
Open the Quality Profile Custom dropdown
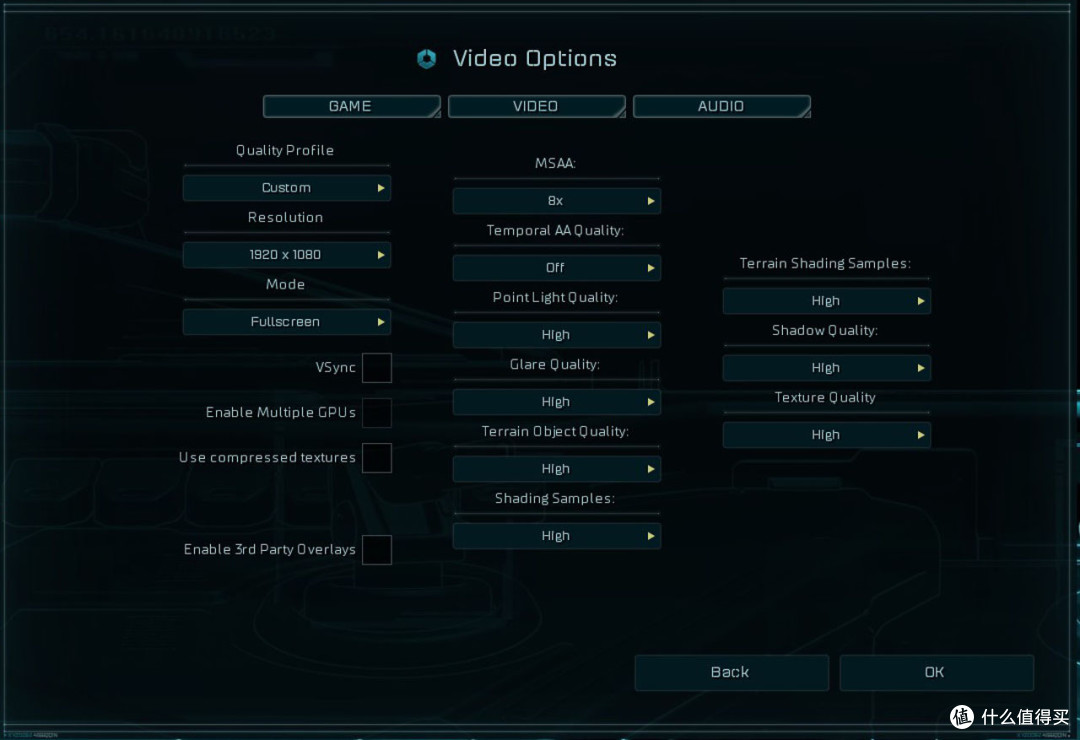[x=287, y=187]
